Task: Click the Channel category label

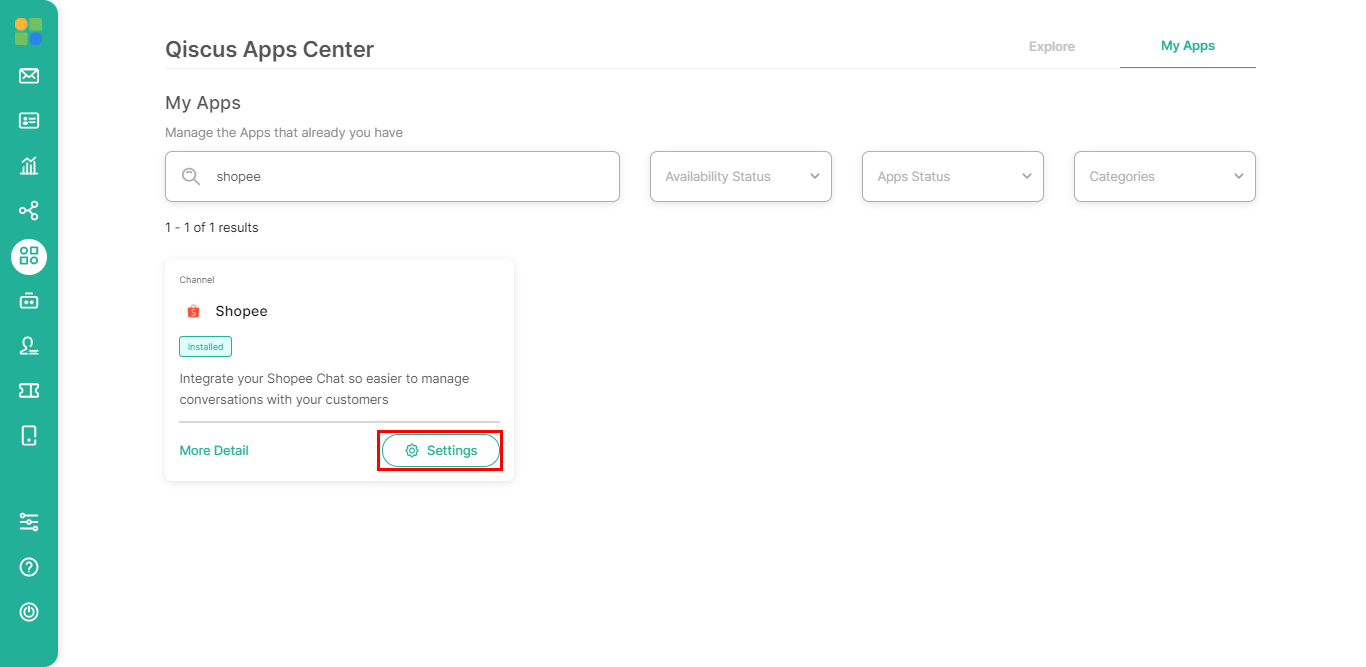Action: [197, 280]
